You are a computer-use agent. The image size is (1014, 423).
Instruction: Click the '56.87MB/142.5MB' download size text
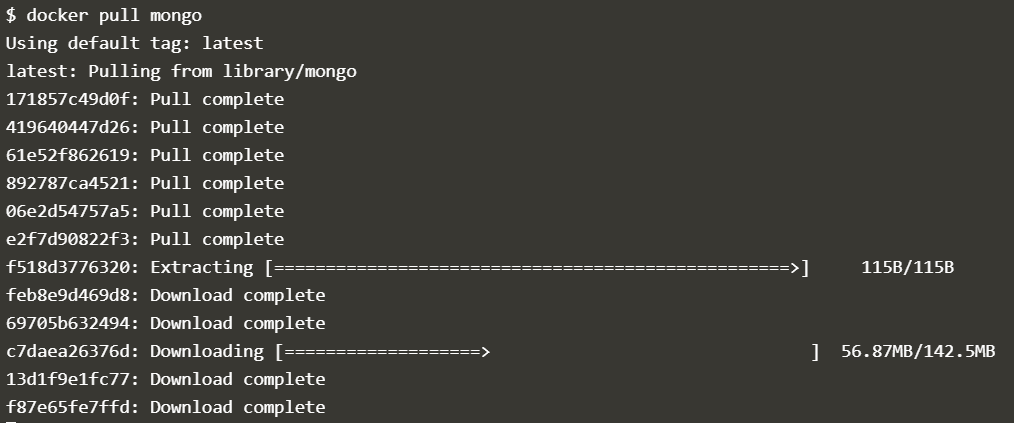point(918,351)
